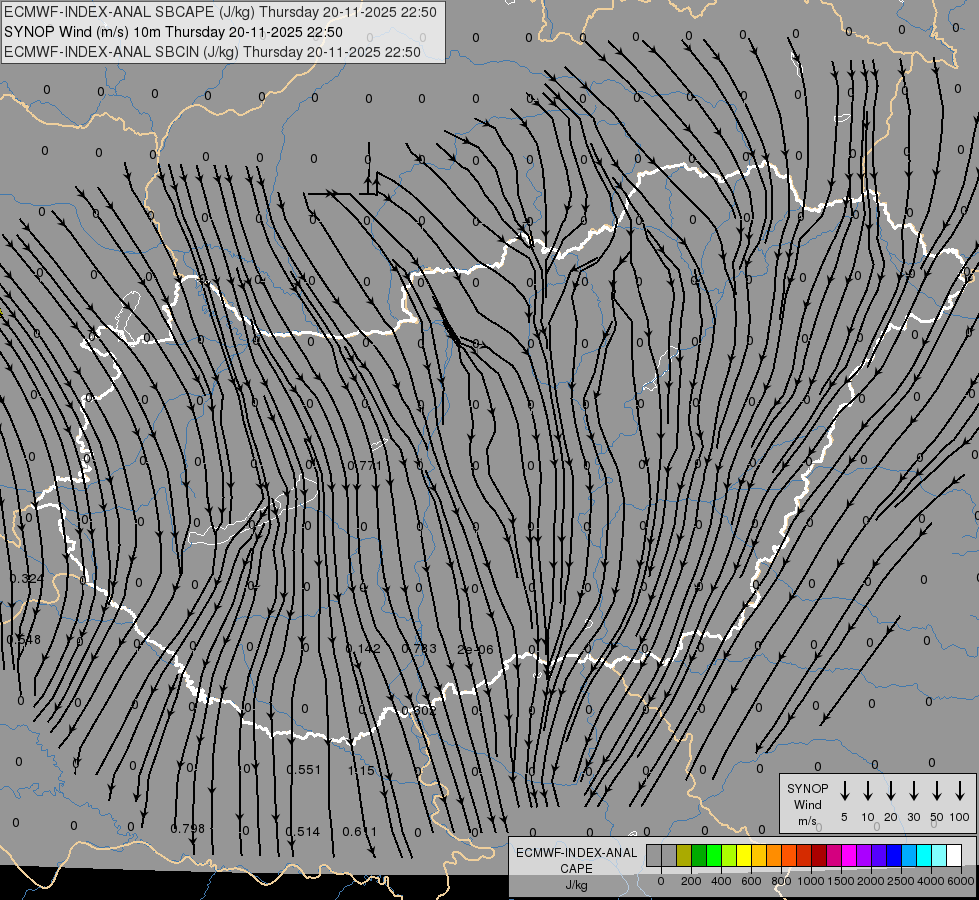Click the 200 tick label on CAPE scale
Image resolution: width=979 pixels, height=900 pixels.
pyautogui.click(x=691, y=881)
